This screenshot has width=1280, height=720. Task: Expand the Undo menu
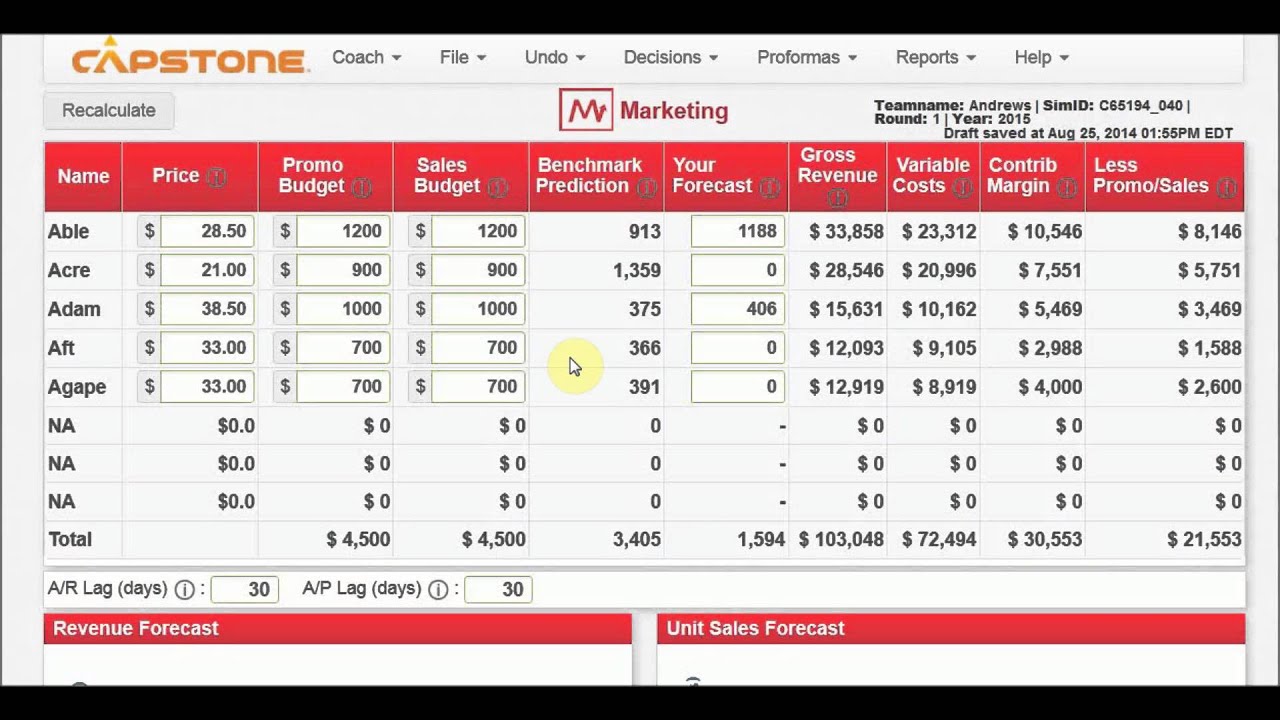555,57
